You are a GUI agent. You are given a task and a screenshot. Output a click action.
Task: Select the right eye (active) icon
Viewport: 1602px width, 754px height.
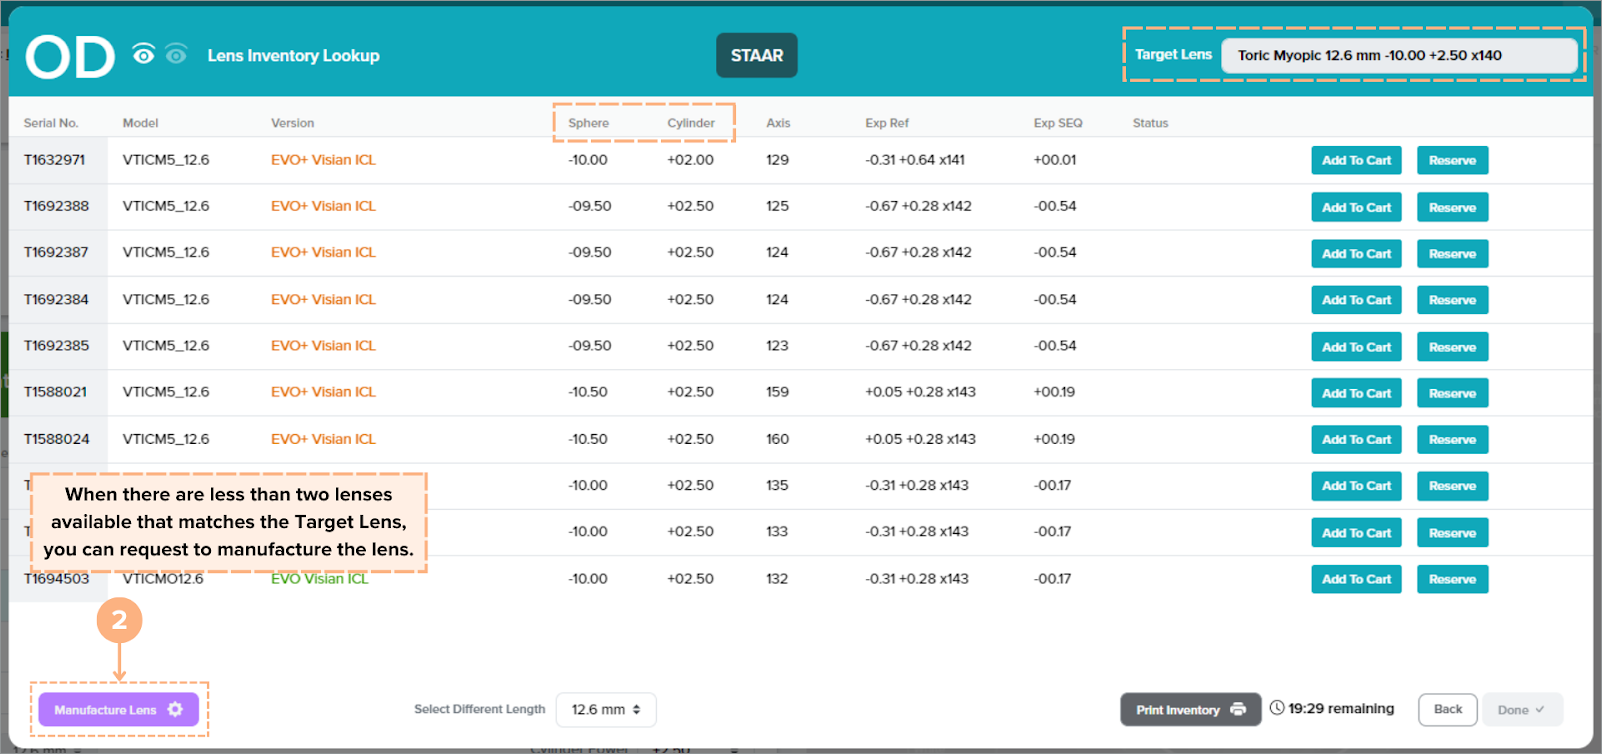click(x=144, y=54)
